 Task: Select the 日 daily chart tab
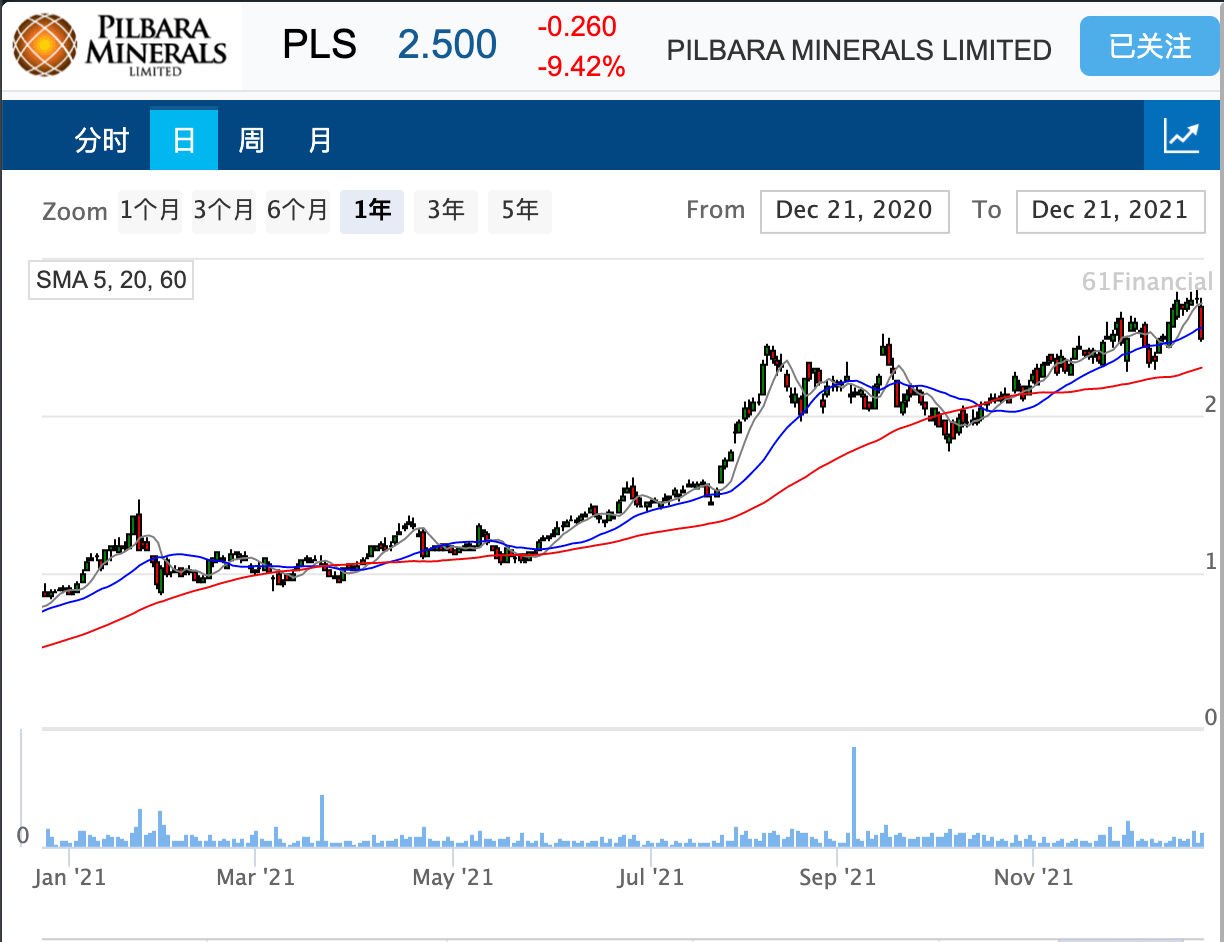[184, 140]
